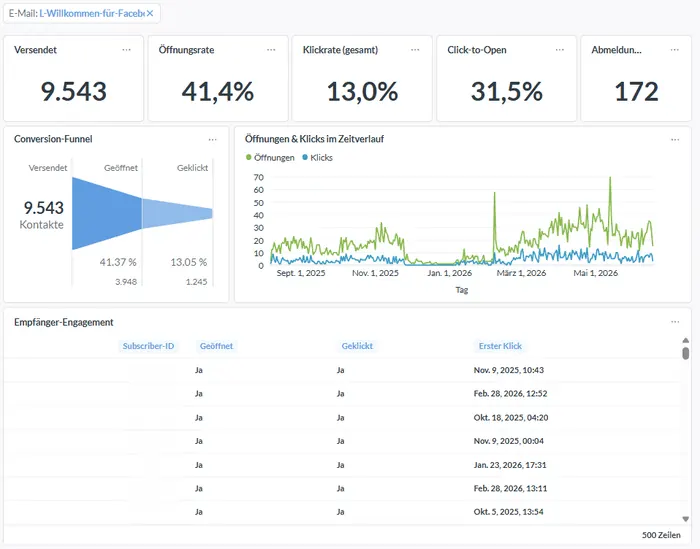Click the Conversion-Funnel card title
Screen dimensions: 700x549
click(53, 139)
